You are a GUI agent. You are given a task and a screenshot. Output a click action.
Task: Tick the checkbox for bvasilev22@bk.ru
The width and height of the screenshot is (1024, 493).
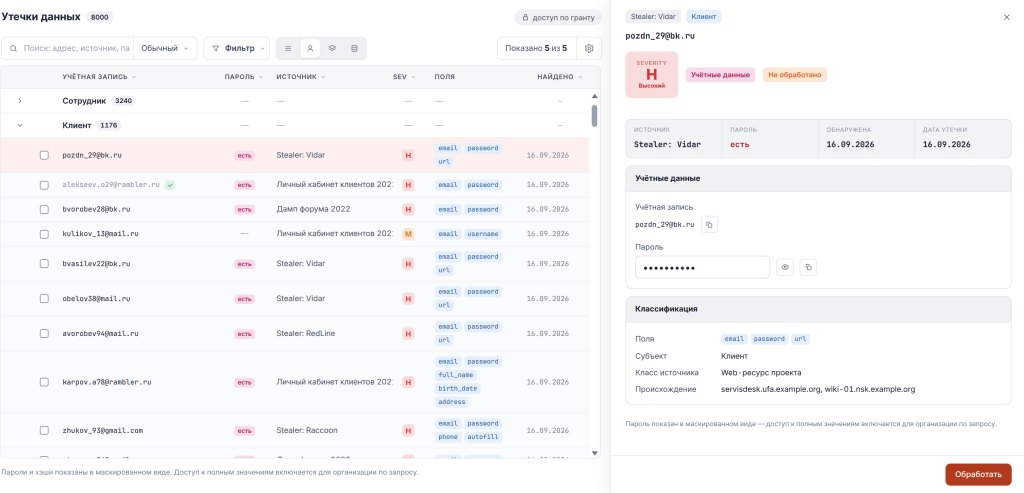tap(44, 264)
